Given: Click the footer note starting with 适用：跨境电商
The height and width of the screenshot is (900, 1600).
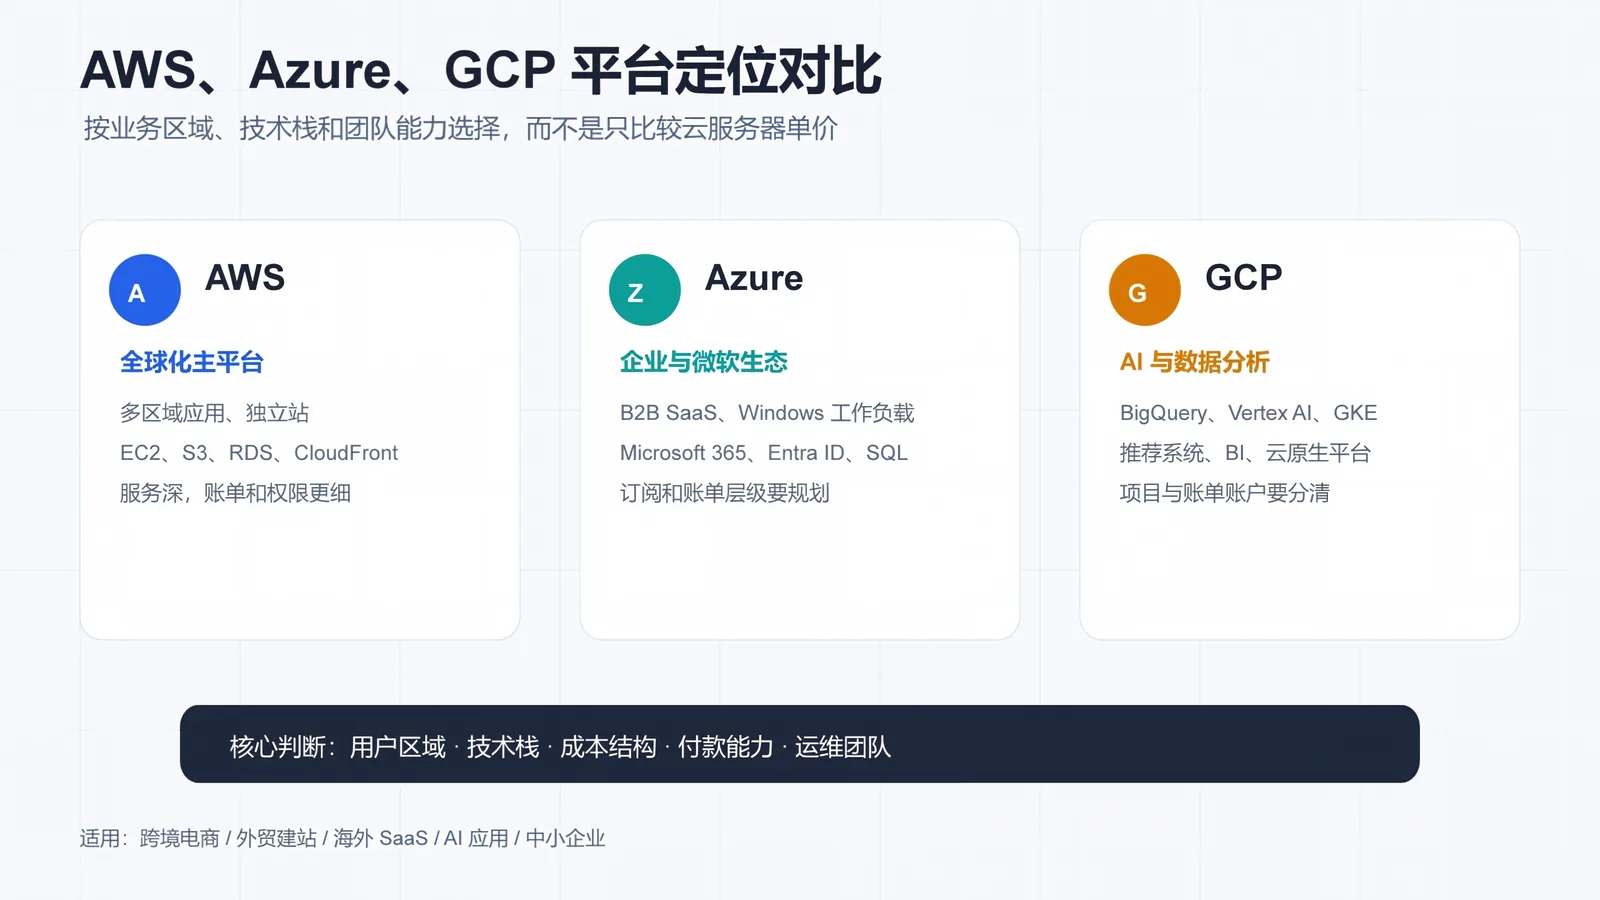Looking at the screenshot, I should (343, 838).
